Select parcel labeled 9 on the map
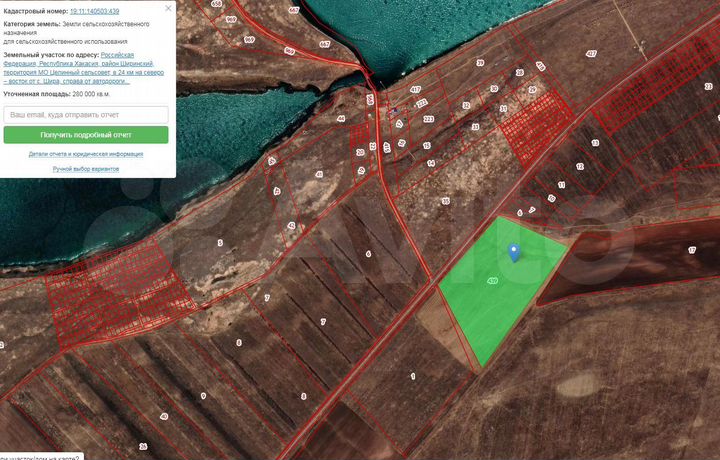 203,396
